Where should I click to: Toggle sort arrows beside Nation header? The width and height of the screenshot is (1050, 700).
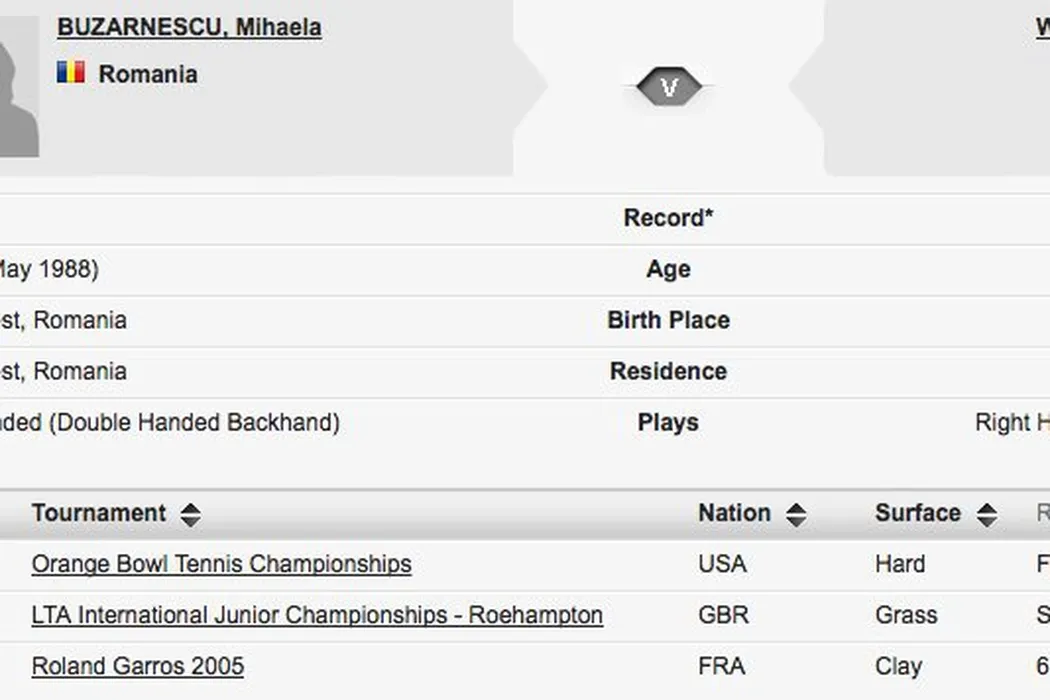tap(796, 514)
